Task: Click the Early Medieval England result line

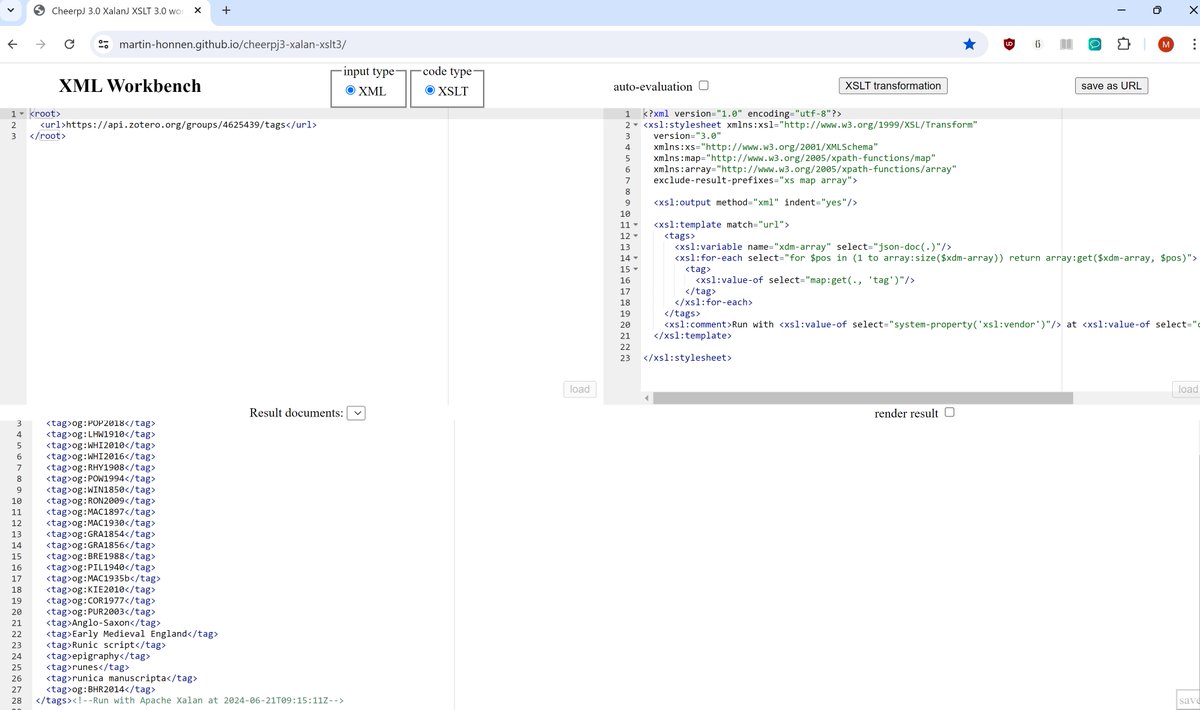Action: [131, 633]
